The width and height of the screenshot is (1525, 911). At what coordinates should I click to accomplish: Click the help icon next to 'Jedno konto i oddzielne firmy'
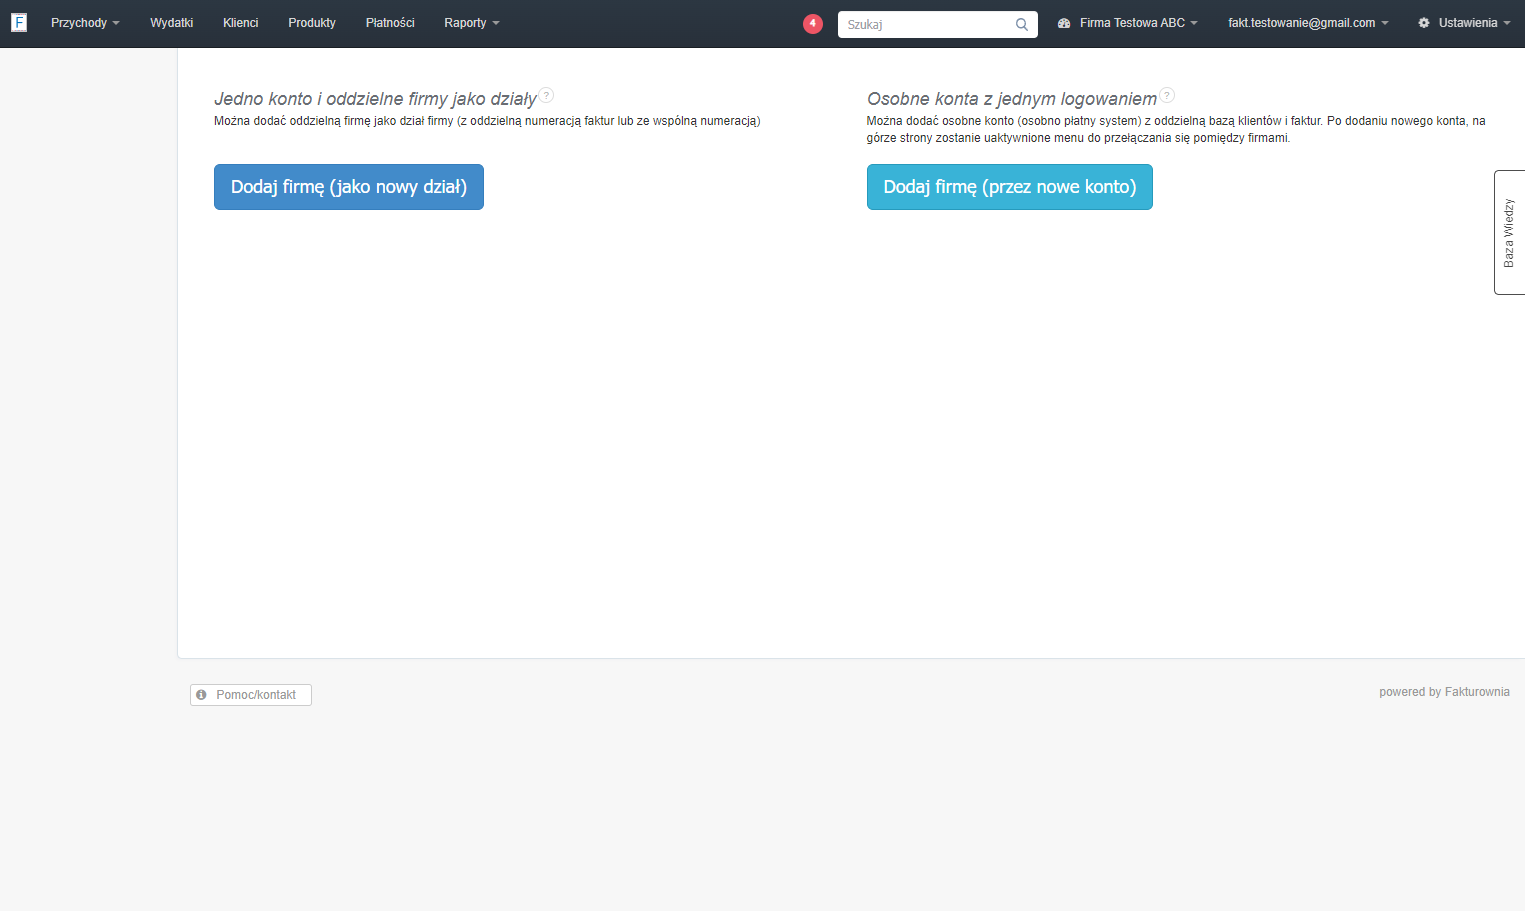546,96
